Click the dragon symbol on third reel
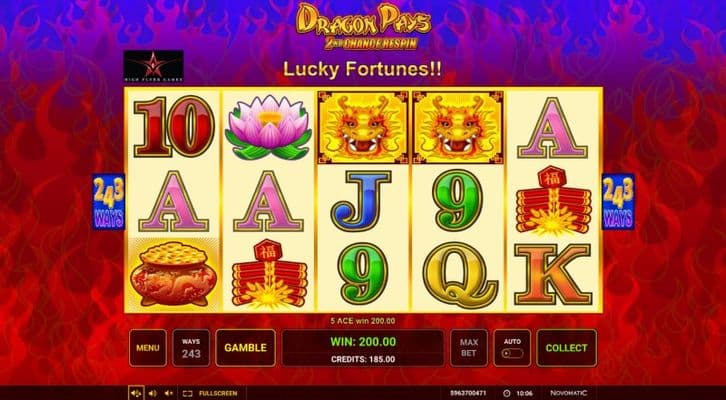 pyautogui.click(x=363, y=127)
